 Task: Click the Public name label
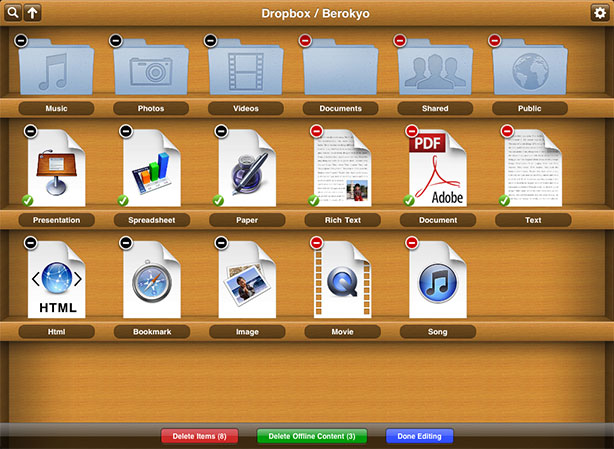click(530, 108)
